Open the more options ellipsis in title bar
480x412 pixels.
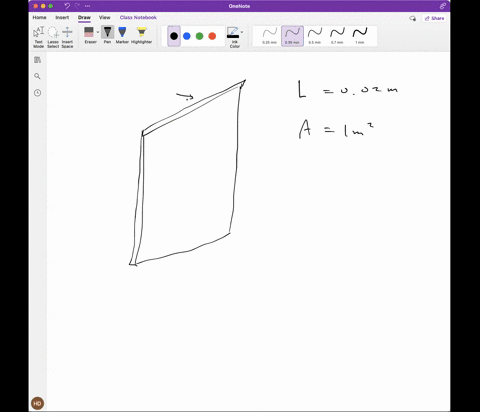(87, 6)
